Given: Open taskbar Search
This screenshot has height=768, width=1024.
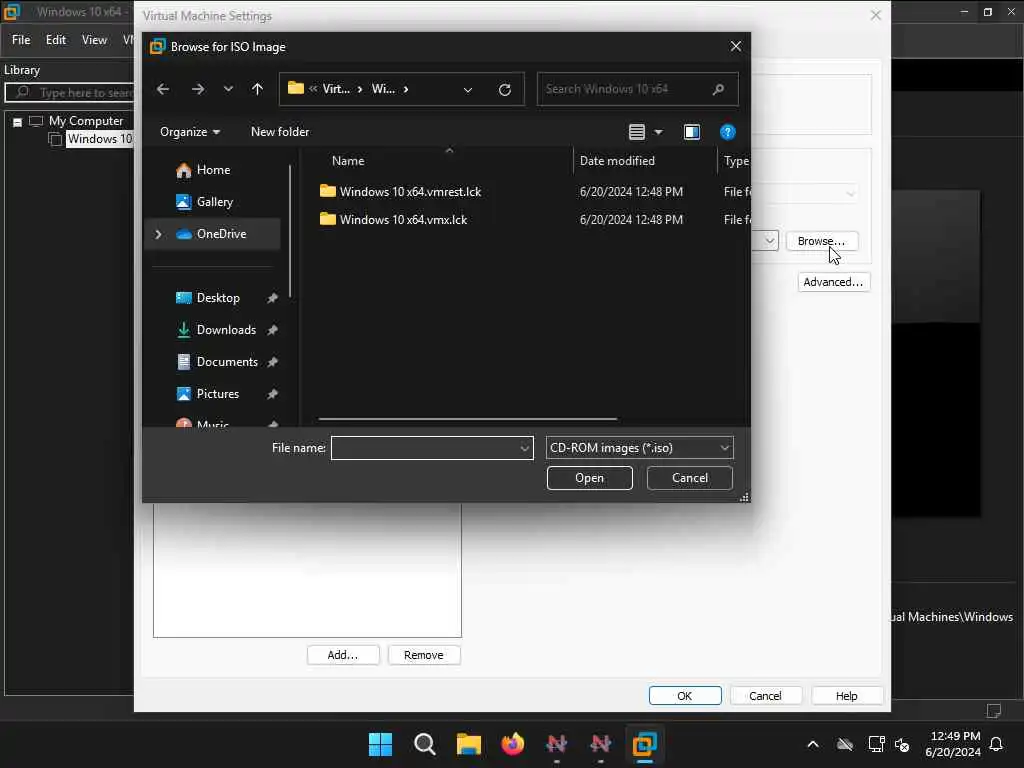Looking at the screenshot, I should [424, 744].
